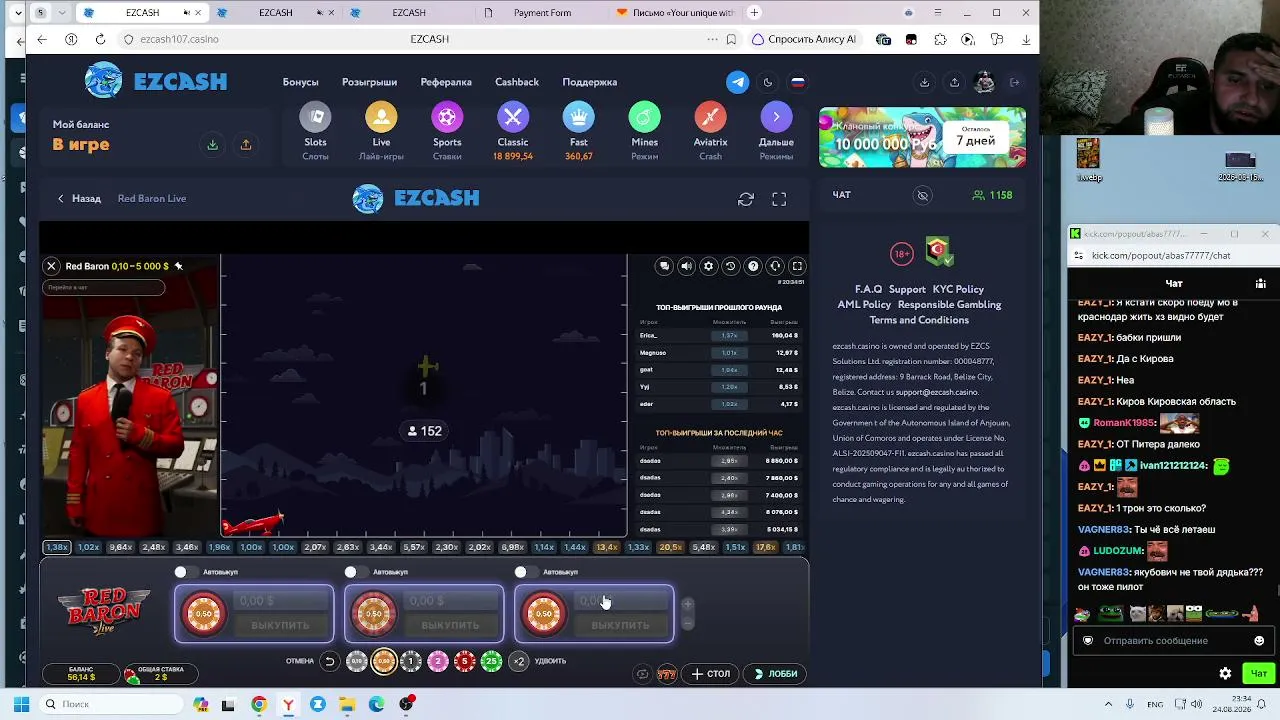This screenshot has height=720, width=1280.
Task: Click the deposit icon in the balance panel
Action: (x=213, y=145)
